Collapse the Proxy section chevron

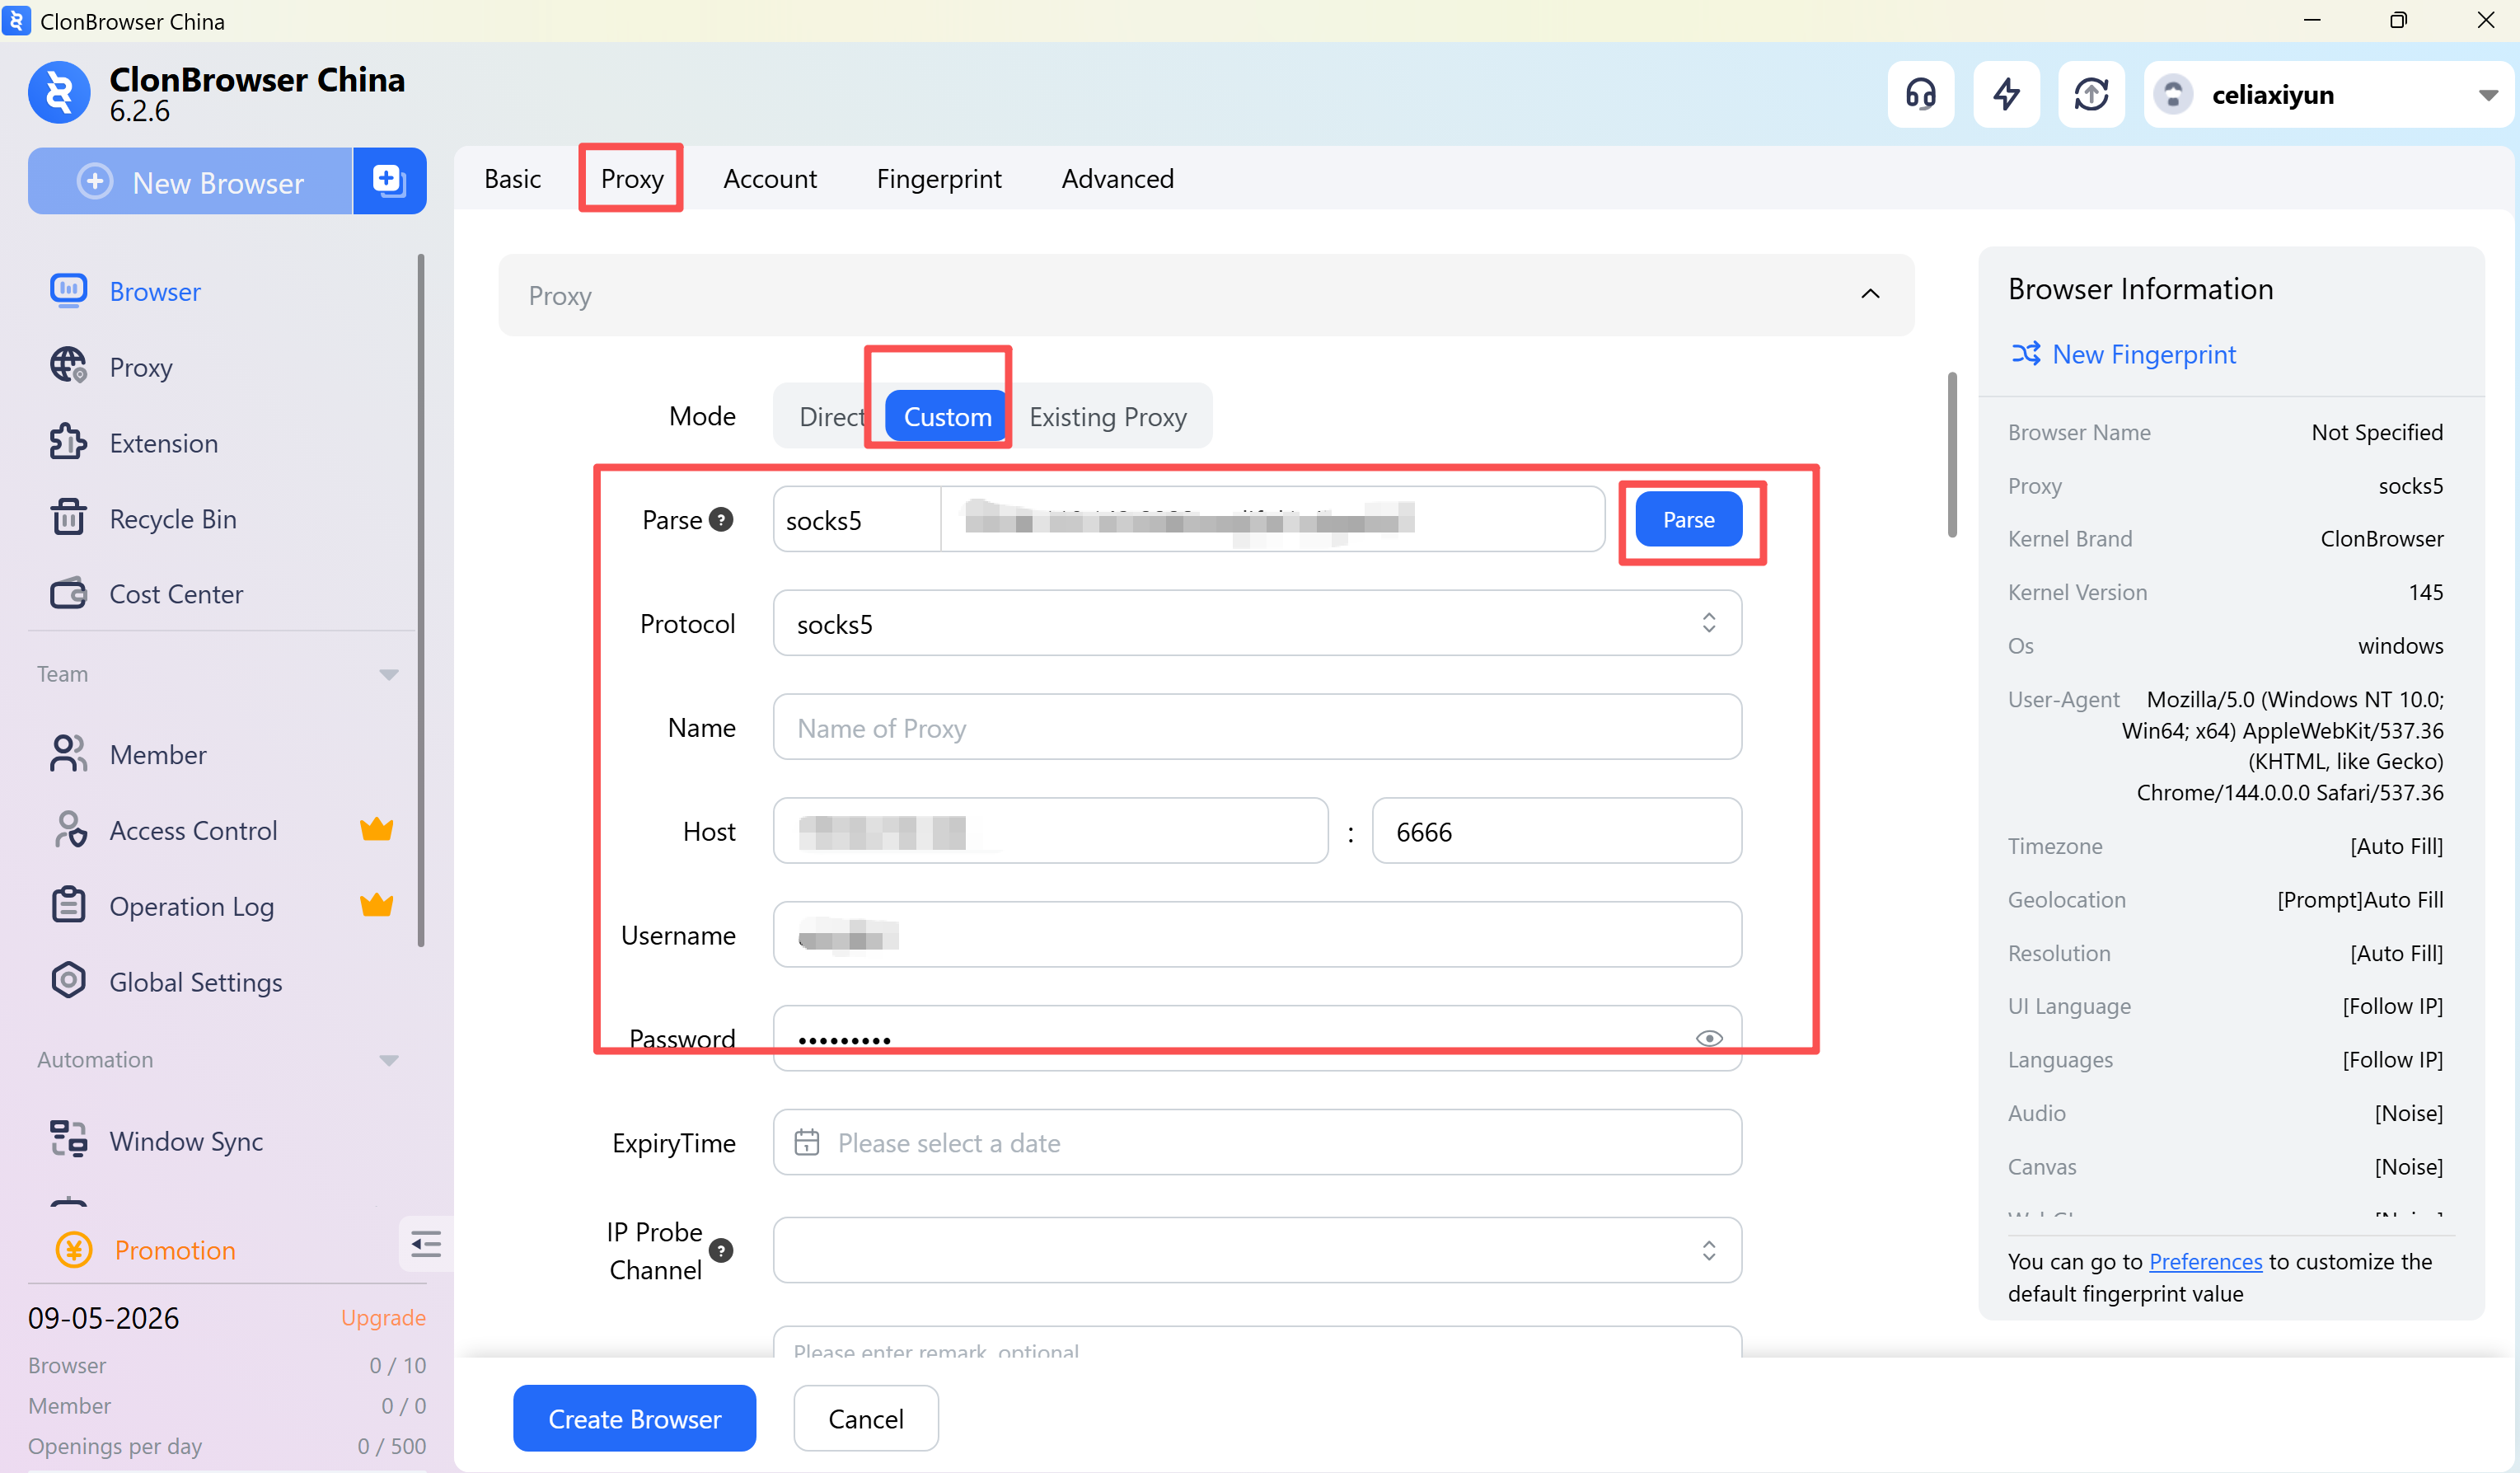tap(1869, 294)
